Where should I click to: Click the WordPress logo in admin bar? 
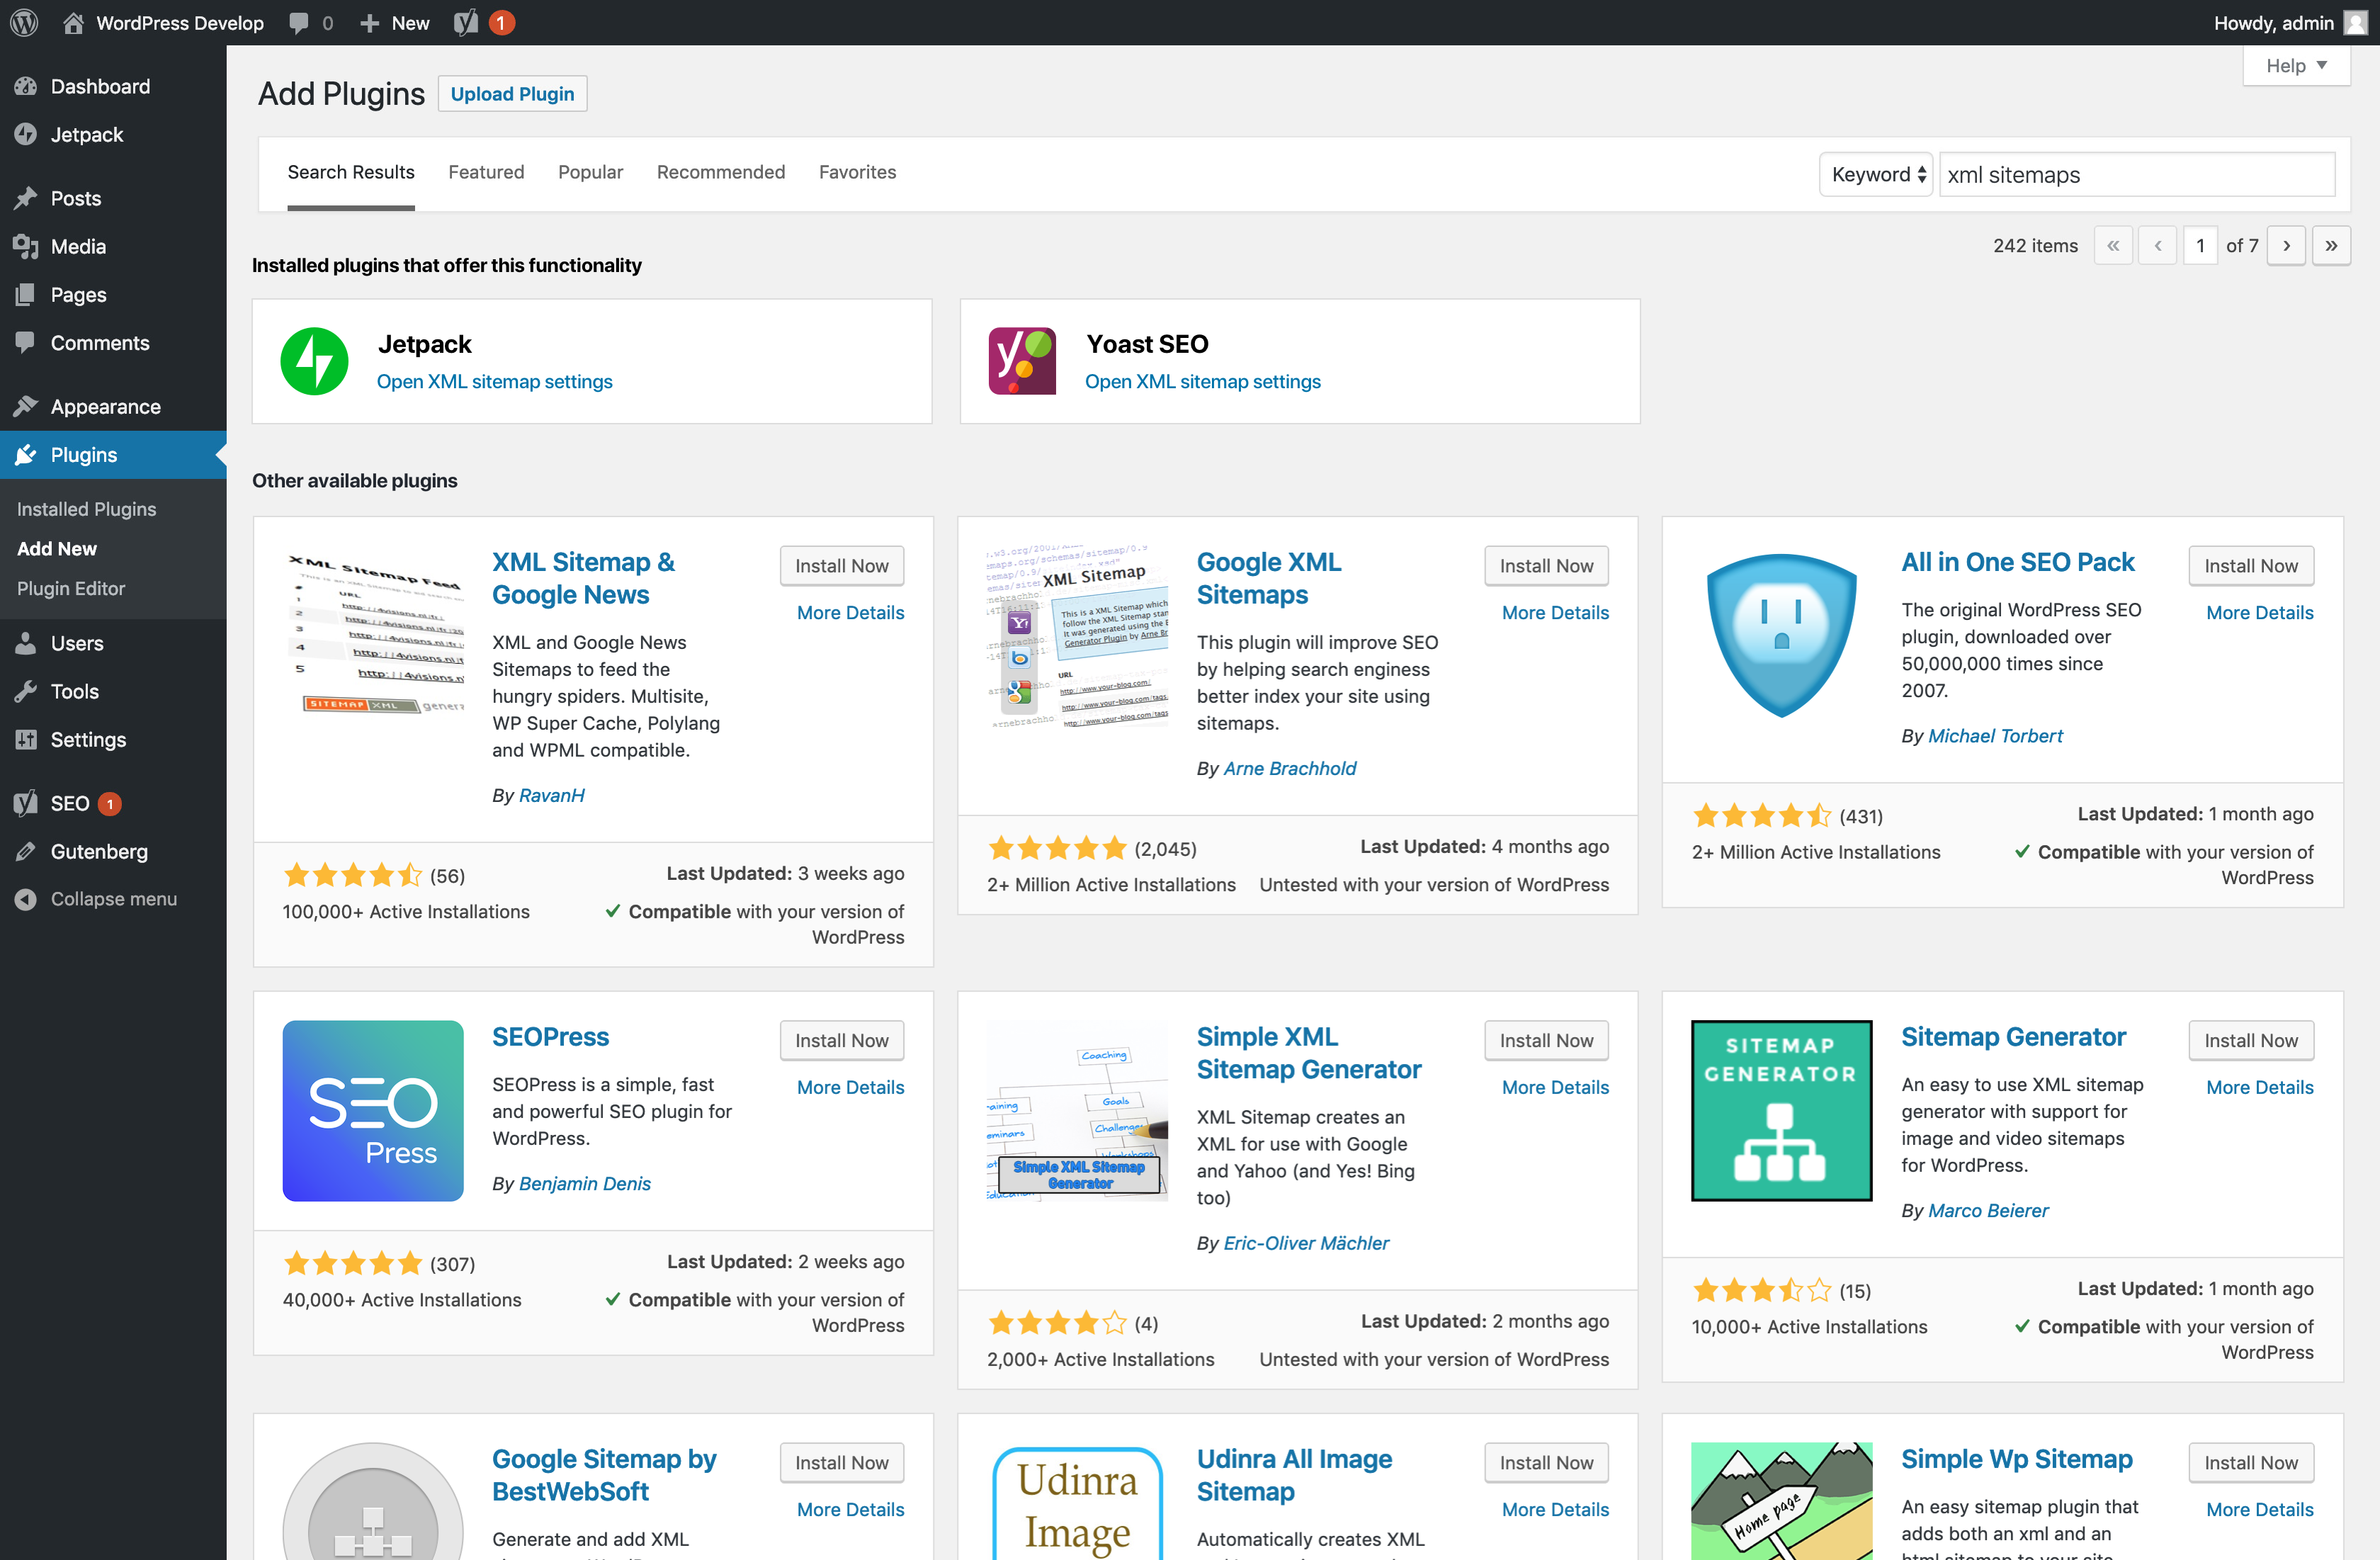pyautogui.click(x=24, y=22)
